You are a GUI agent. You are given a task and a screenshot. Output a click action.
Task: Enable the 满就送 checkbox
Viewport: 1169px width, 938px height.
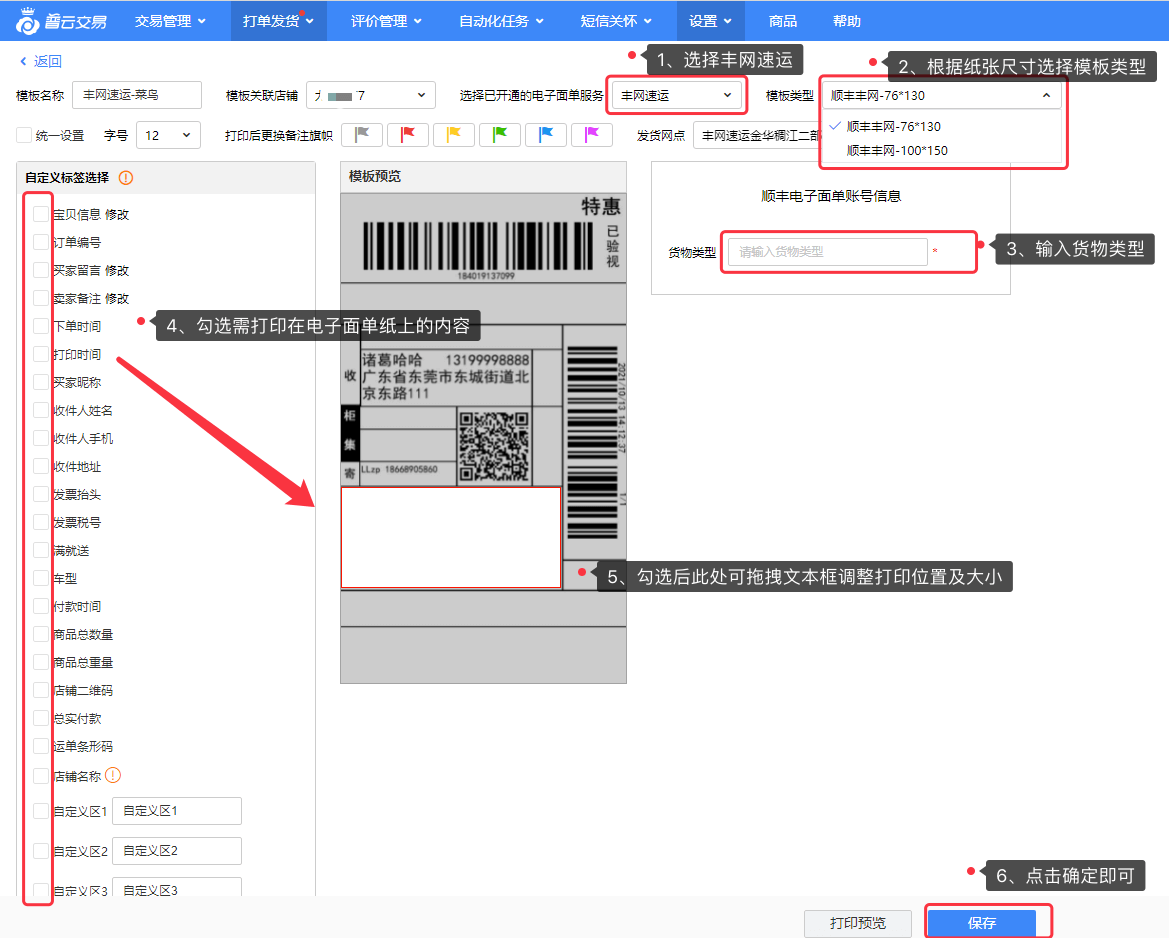coord(40,550)
